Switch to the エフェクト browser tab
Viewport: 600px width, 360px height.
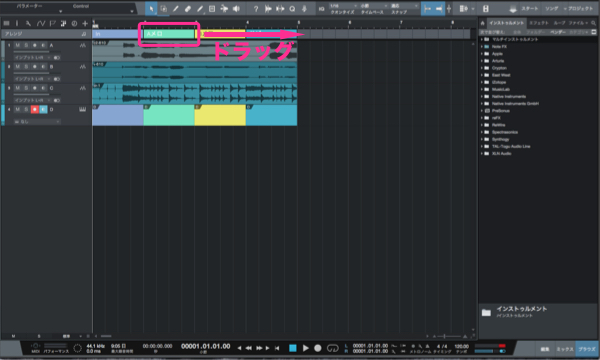coord(539,23)
